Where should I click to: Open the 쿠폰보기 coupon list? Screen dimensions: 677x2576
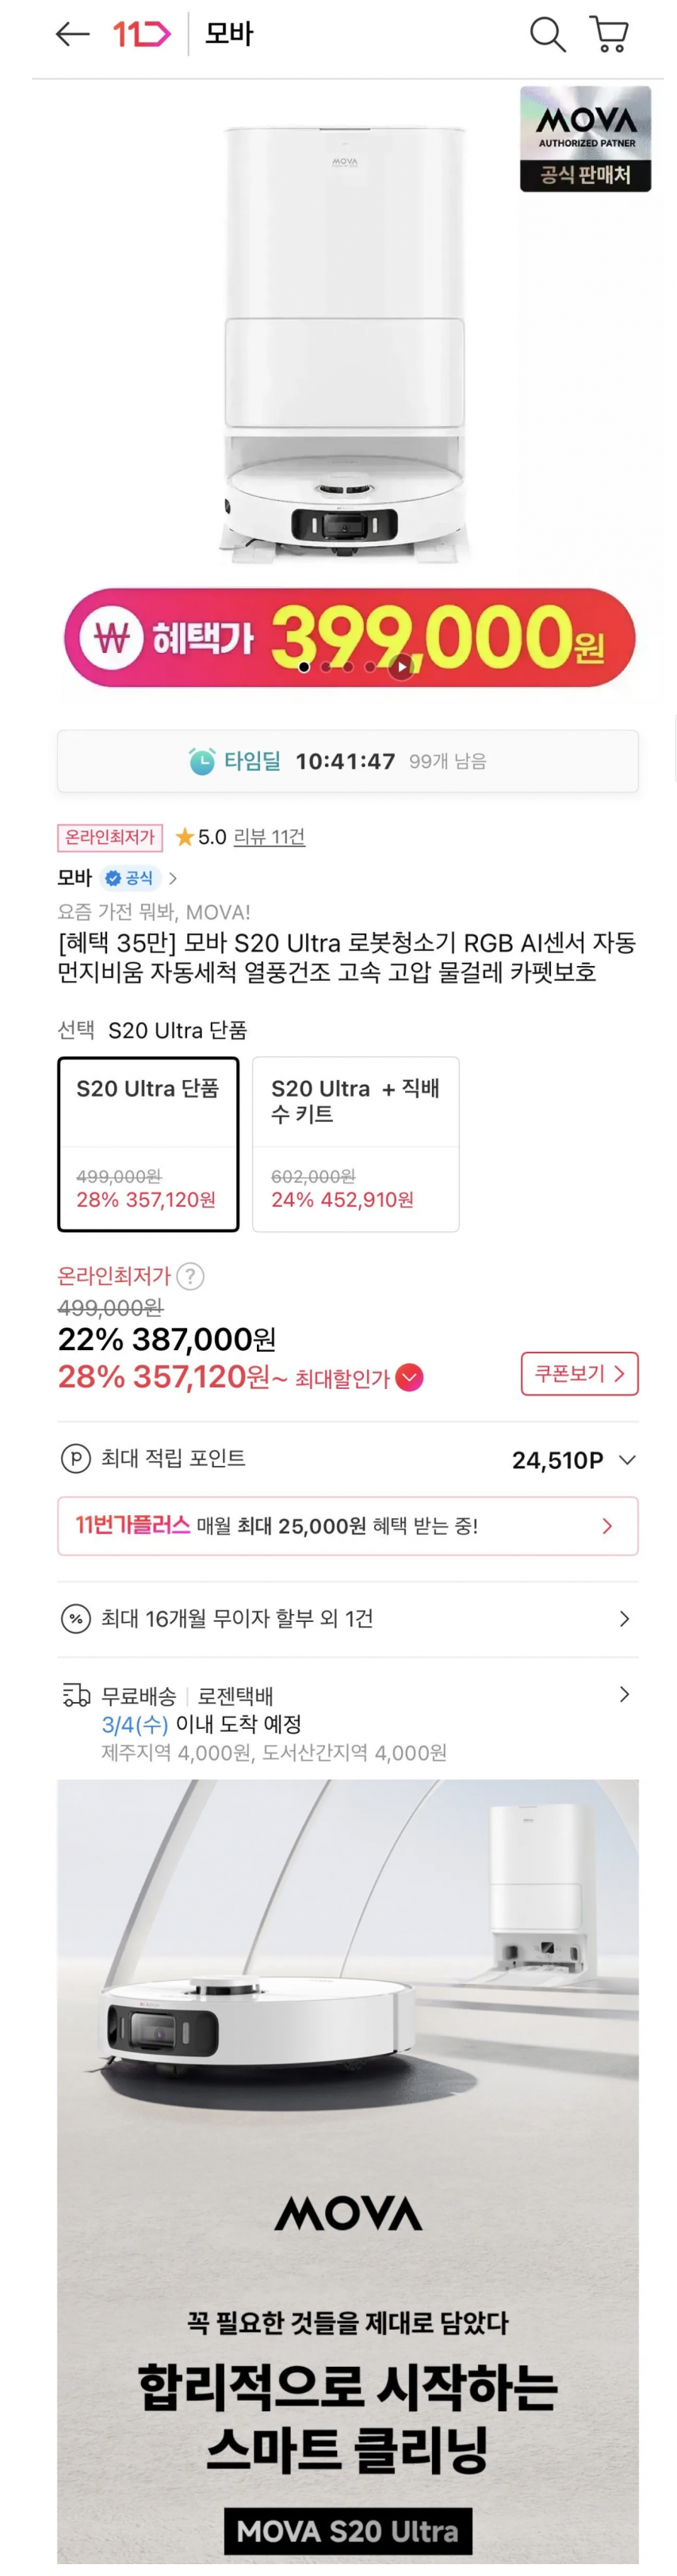point(579,1375)
